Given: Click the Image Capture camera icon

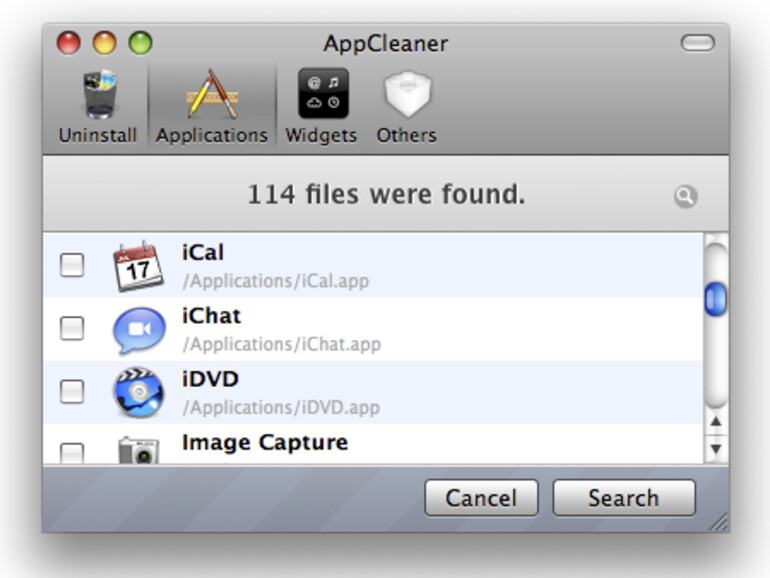Looking at the screenshot, I should [138, 451].
